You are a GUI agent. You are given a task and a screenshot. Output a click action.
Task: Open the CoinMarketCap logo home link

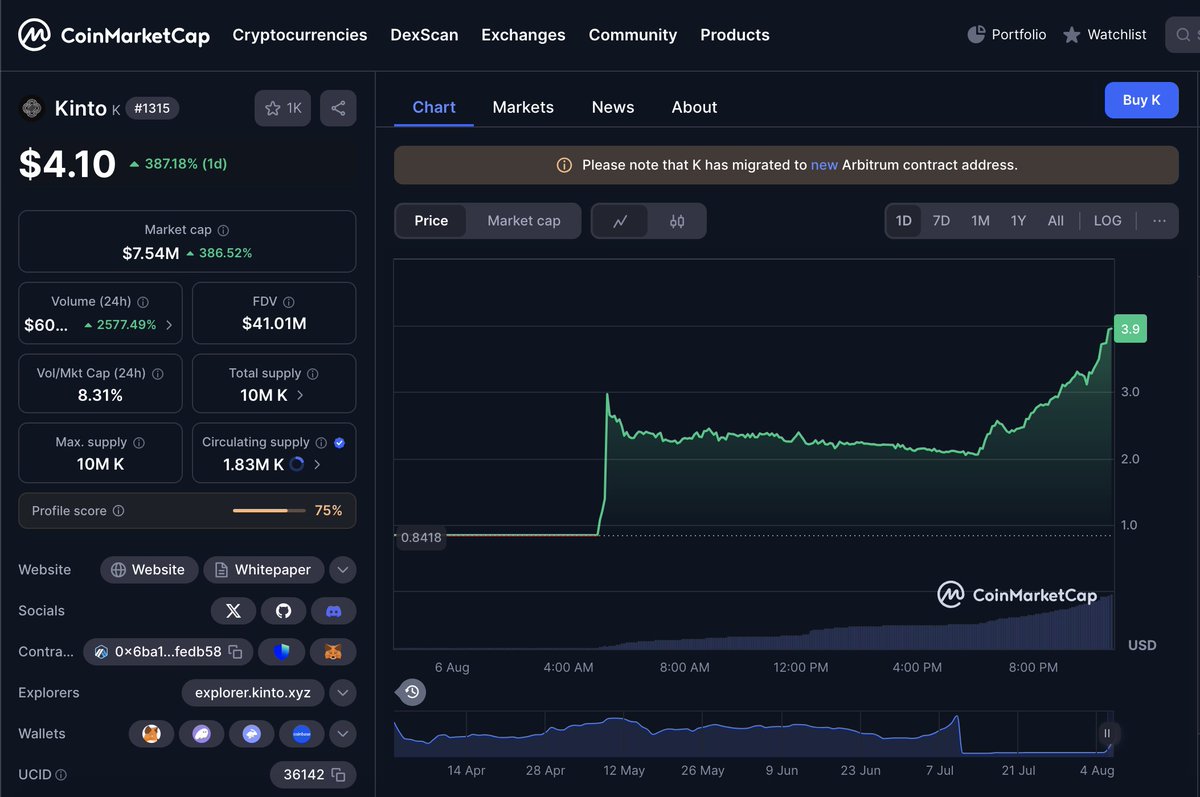pyautogui.click(x=114, y=35)
